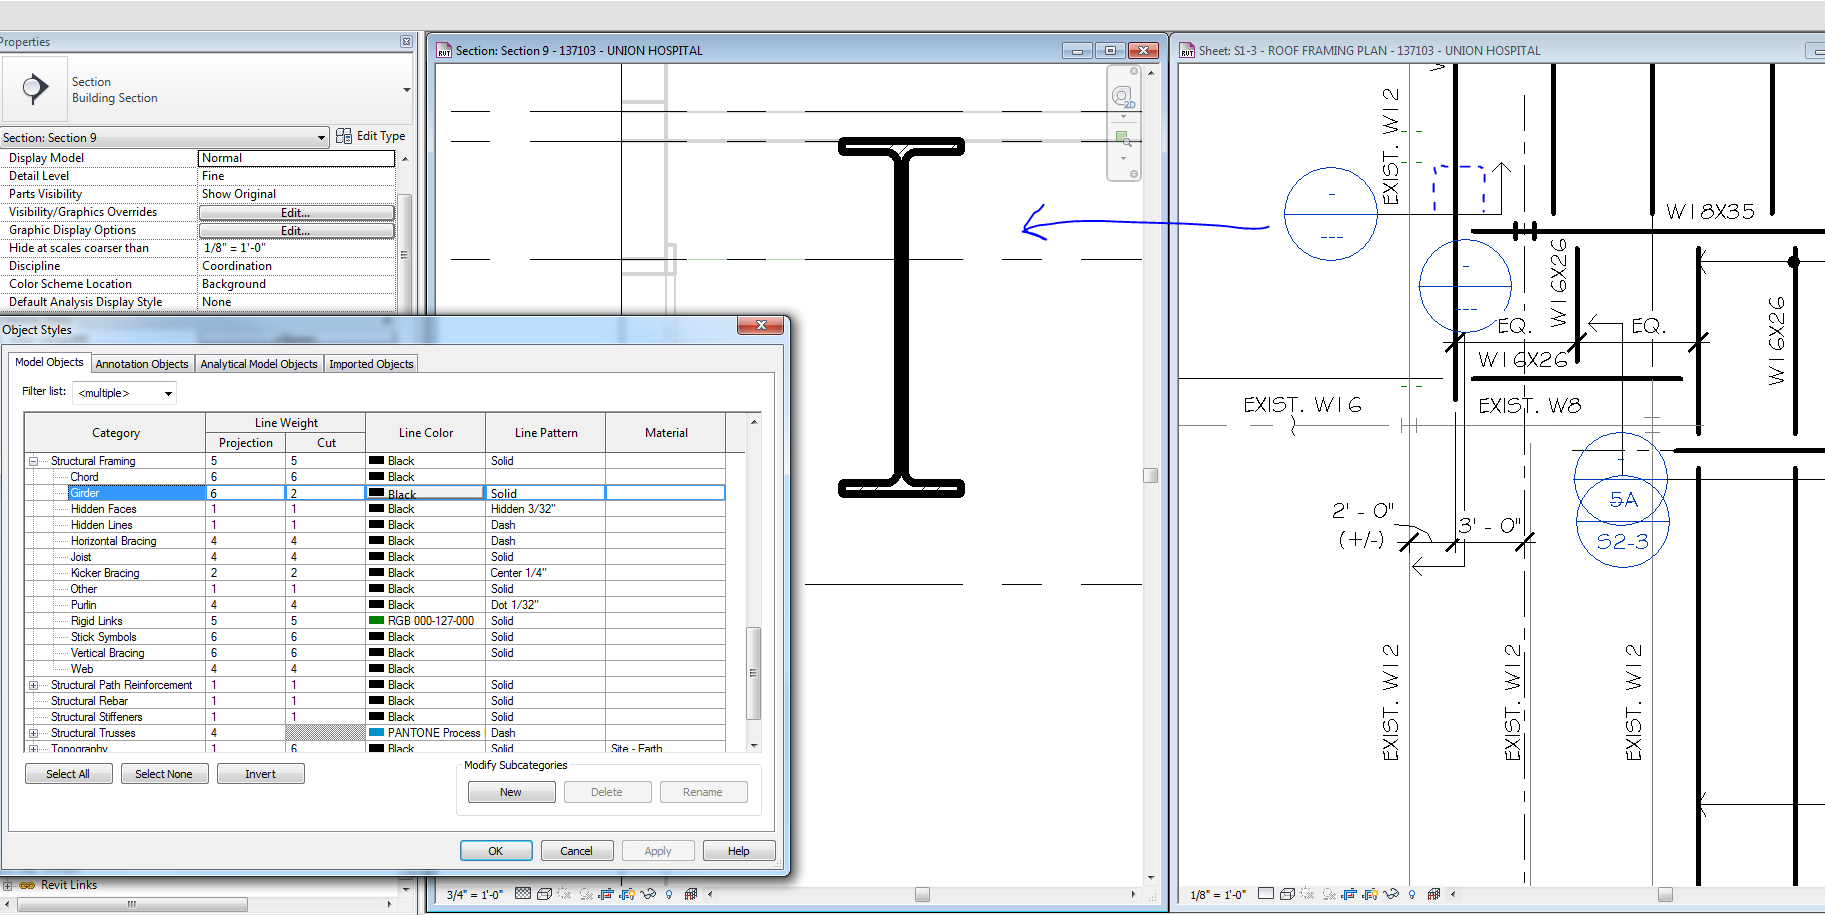This screenshot has height=915, width=1825.
Task: Click the 2D steering wheel navigation icon
Action: pyautogui.click(x=1123, y=96)
